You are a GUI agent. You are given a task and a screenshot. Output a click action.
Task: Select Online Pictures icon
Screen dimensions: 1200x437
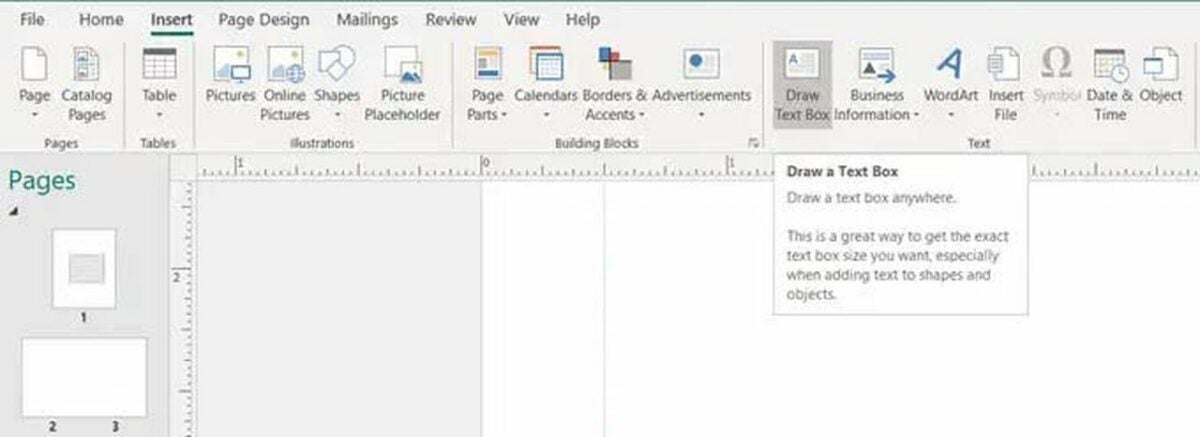click(285, 83)
